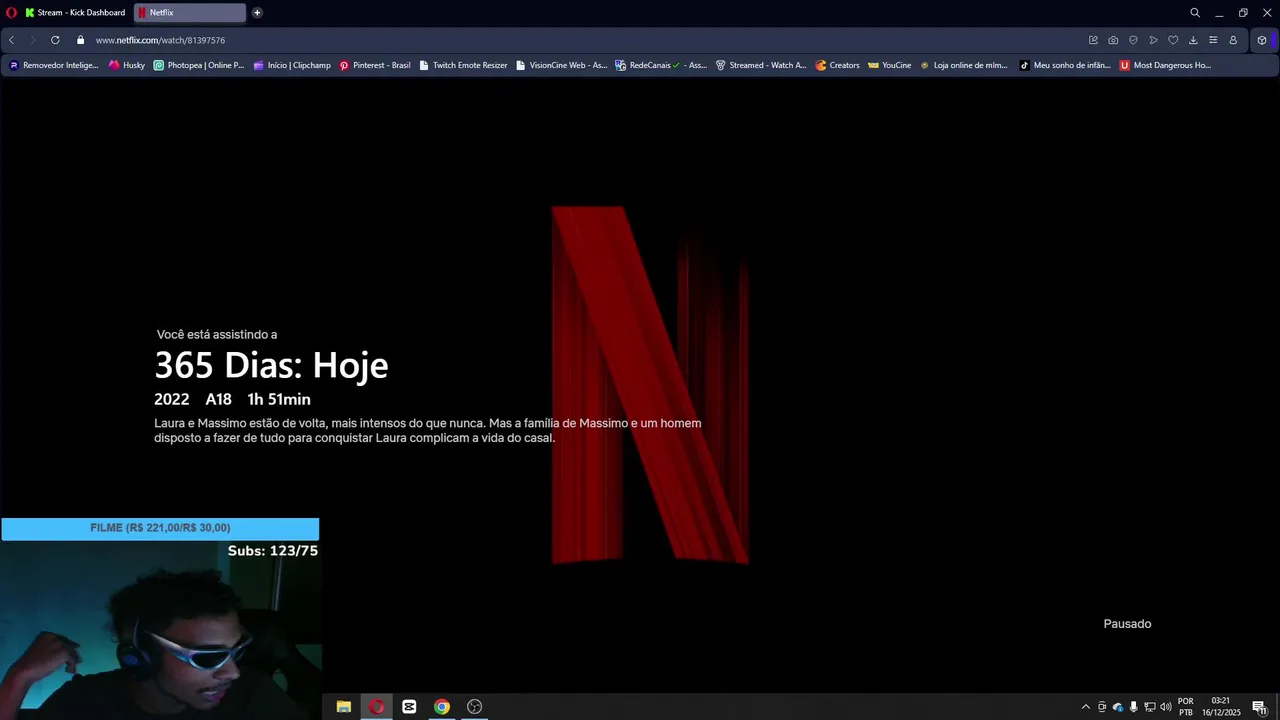Click the Pausado status text
This screenshot has width=1280, height=720.
[x=1127, y=624]
